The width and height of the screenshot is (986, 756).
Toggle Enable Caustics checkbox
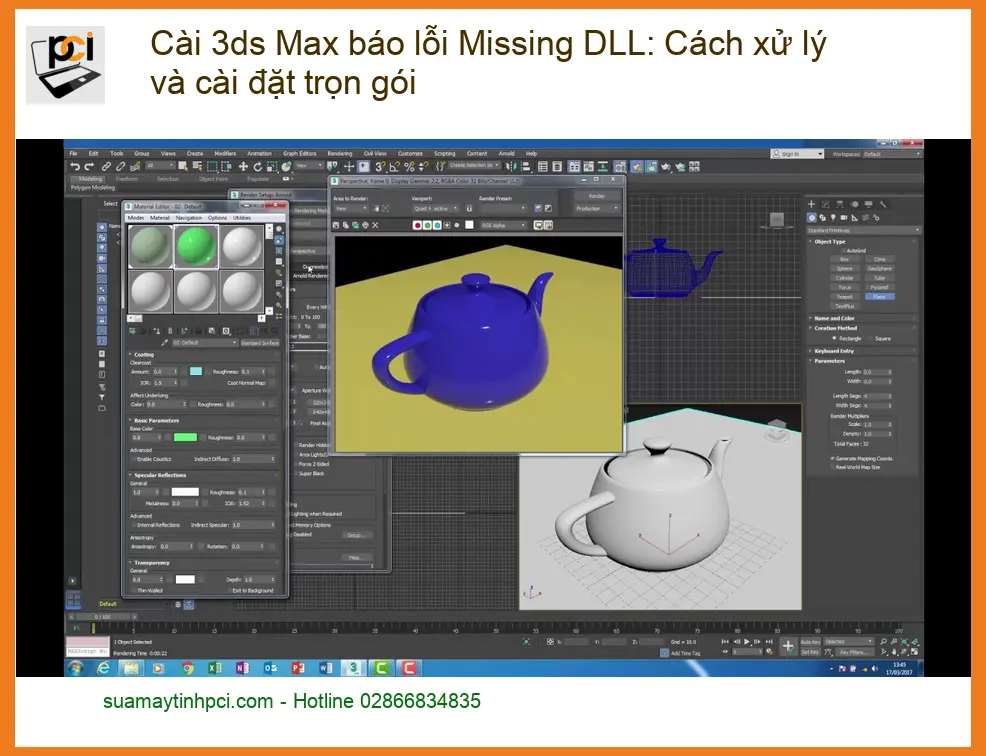point(133,459)
